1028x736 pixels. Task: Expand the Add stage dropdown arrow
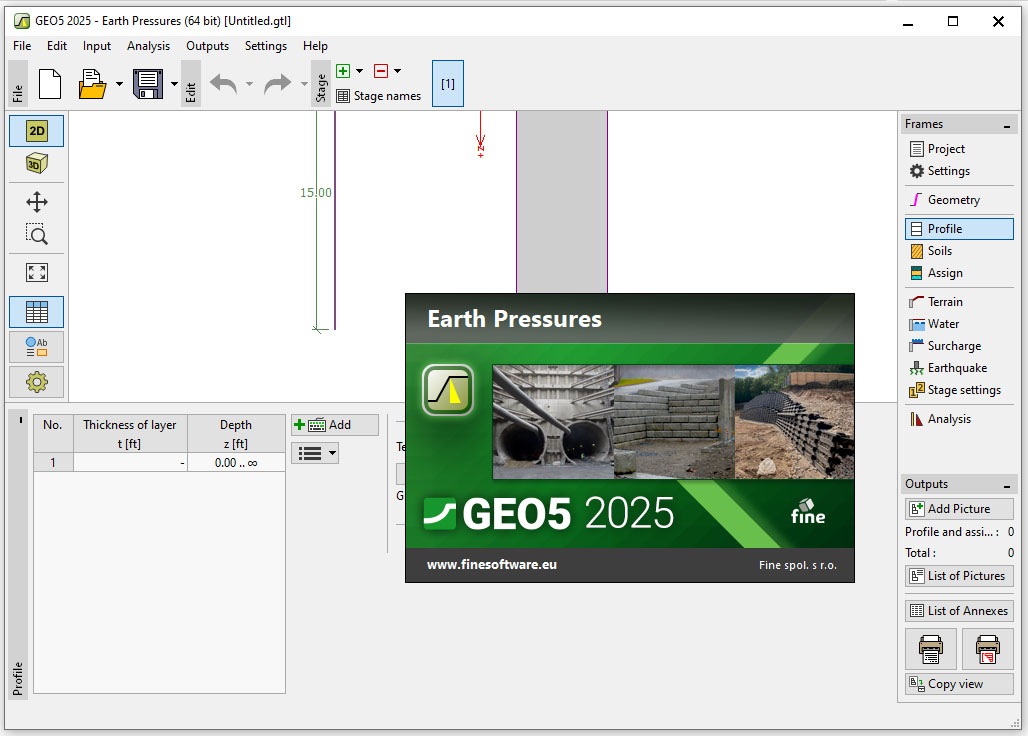359,71
